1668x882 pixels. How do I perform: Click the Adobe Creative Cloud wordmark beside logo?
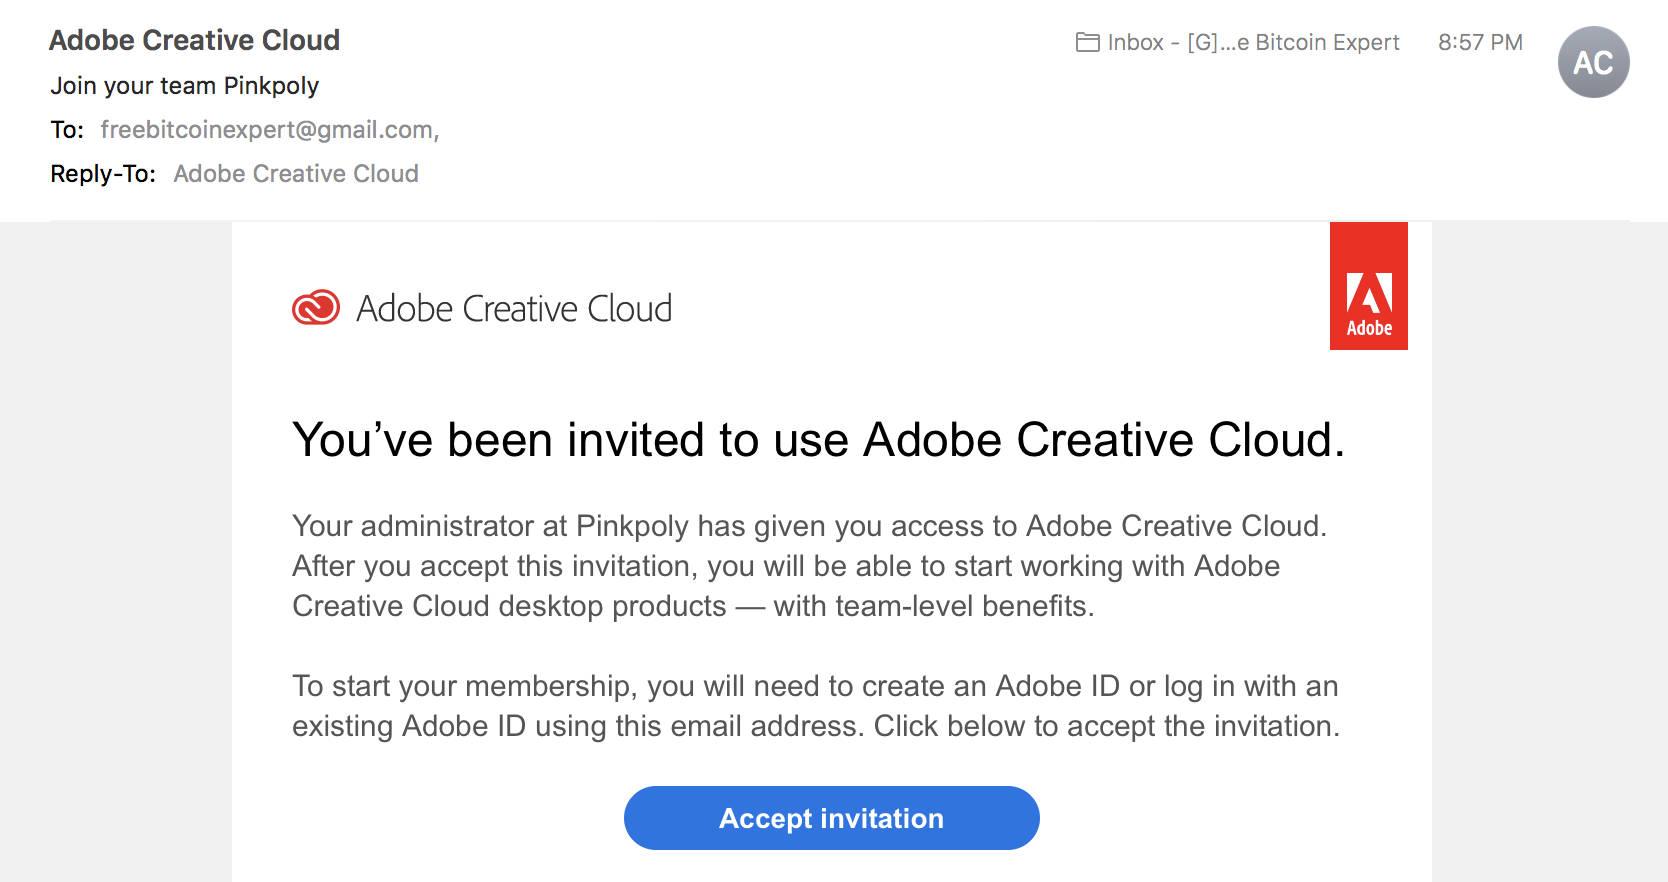514,309
